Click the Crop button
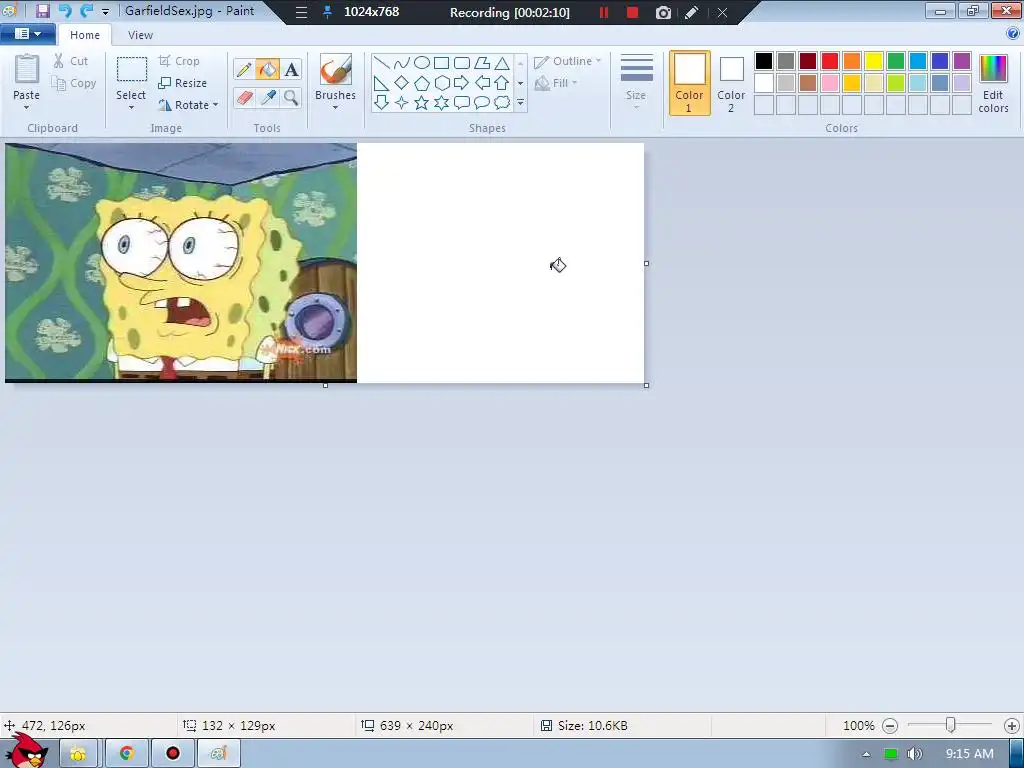The height and width of the screenshot is (768, 1024). pos(179,61)
